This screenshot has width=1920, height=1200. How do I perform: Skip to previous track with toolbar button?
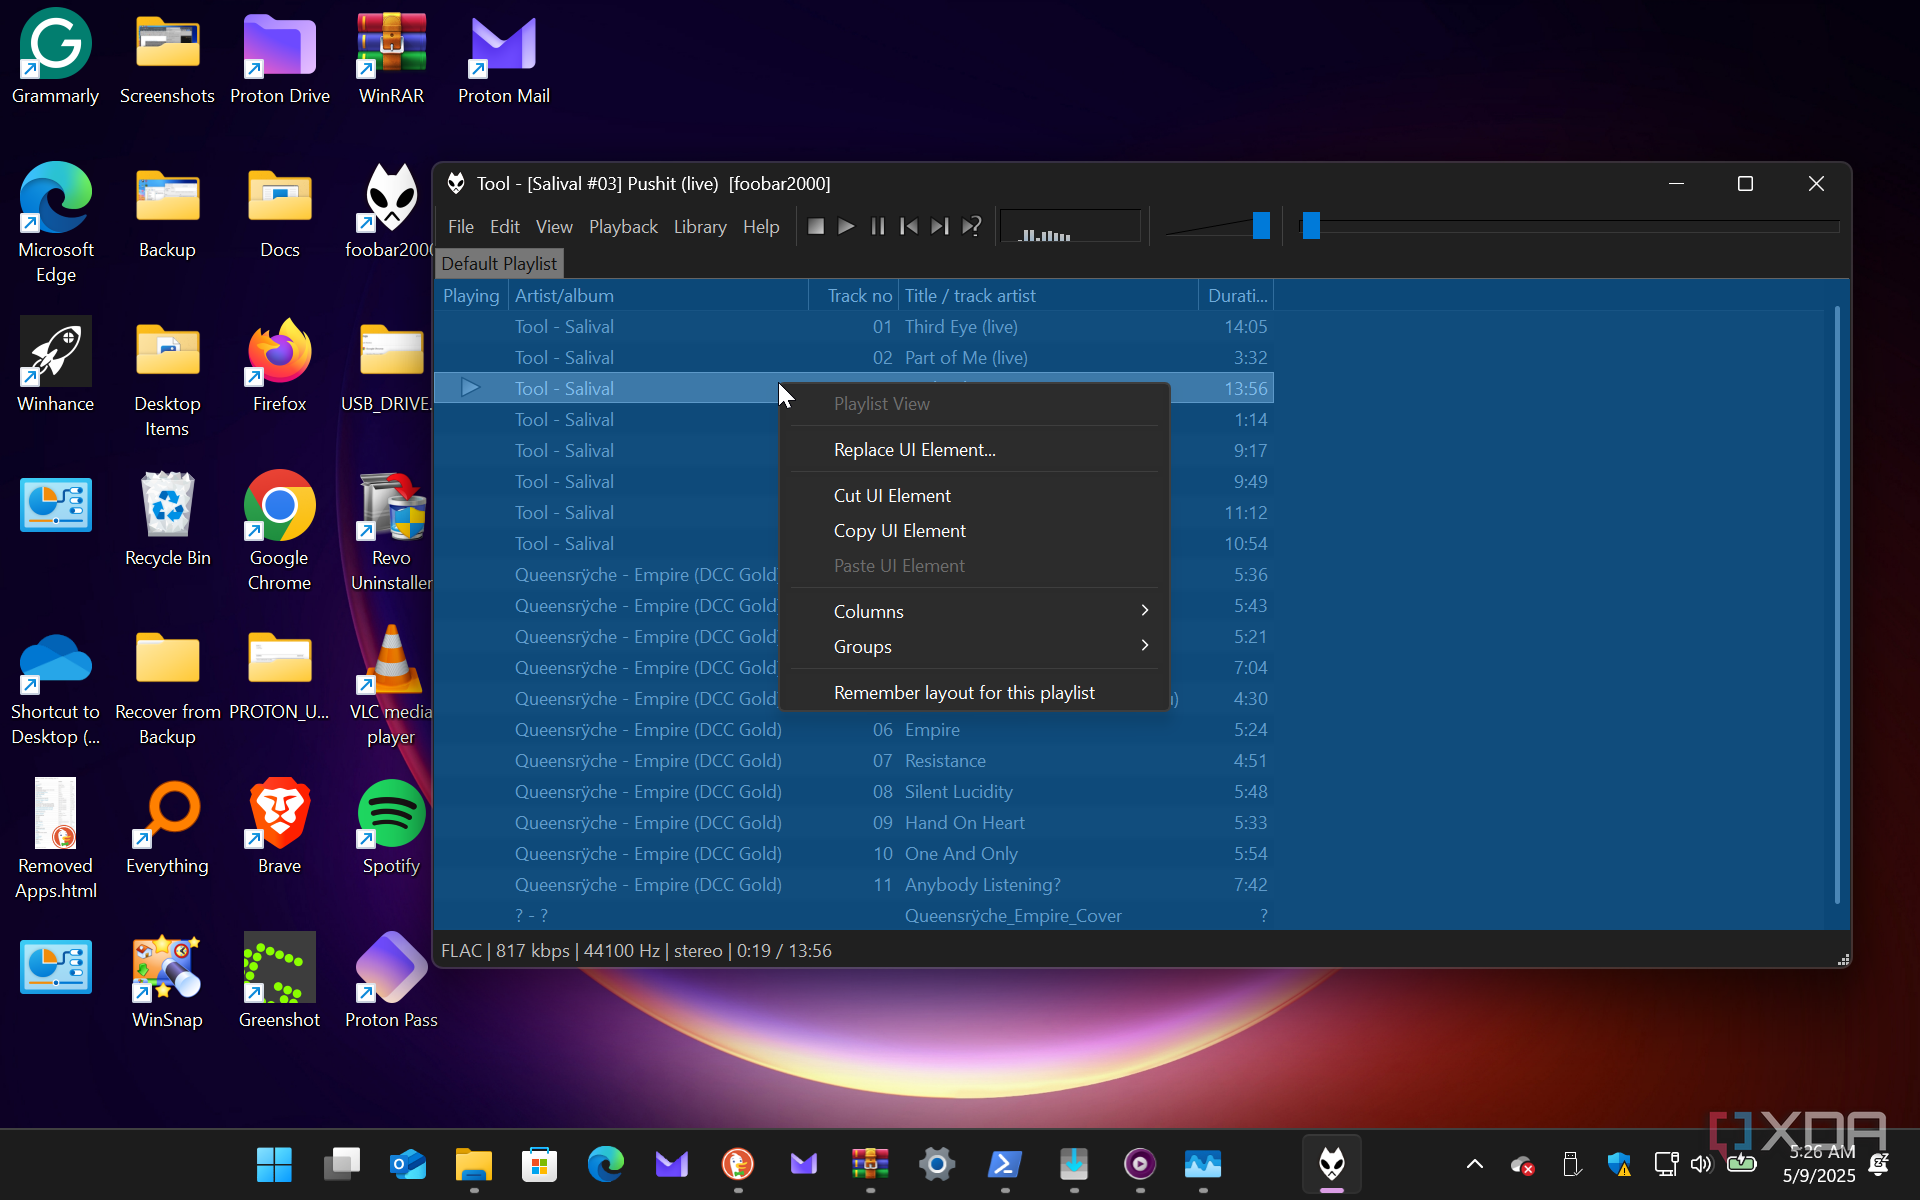point(908,227)
